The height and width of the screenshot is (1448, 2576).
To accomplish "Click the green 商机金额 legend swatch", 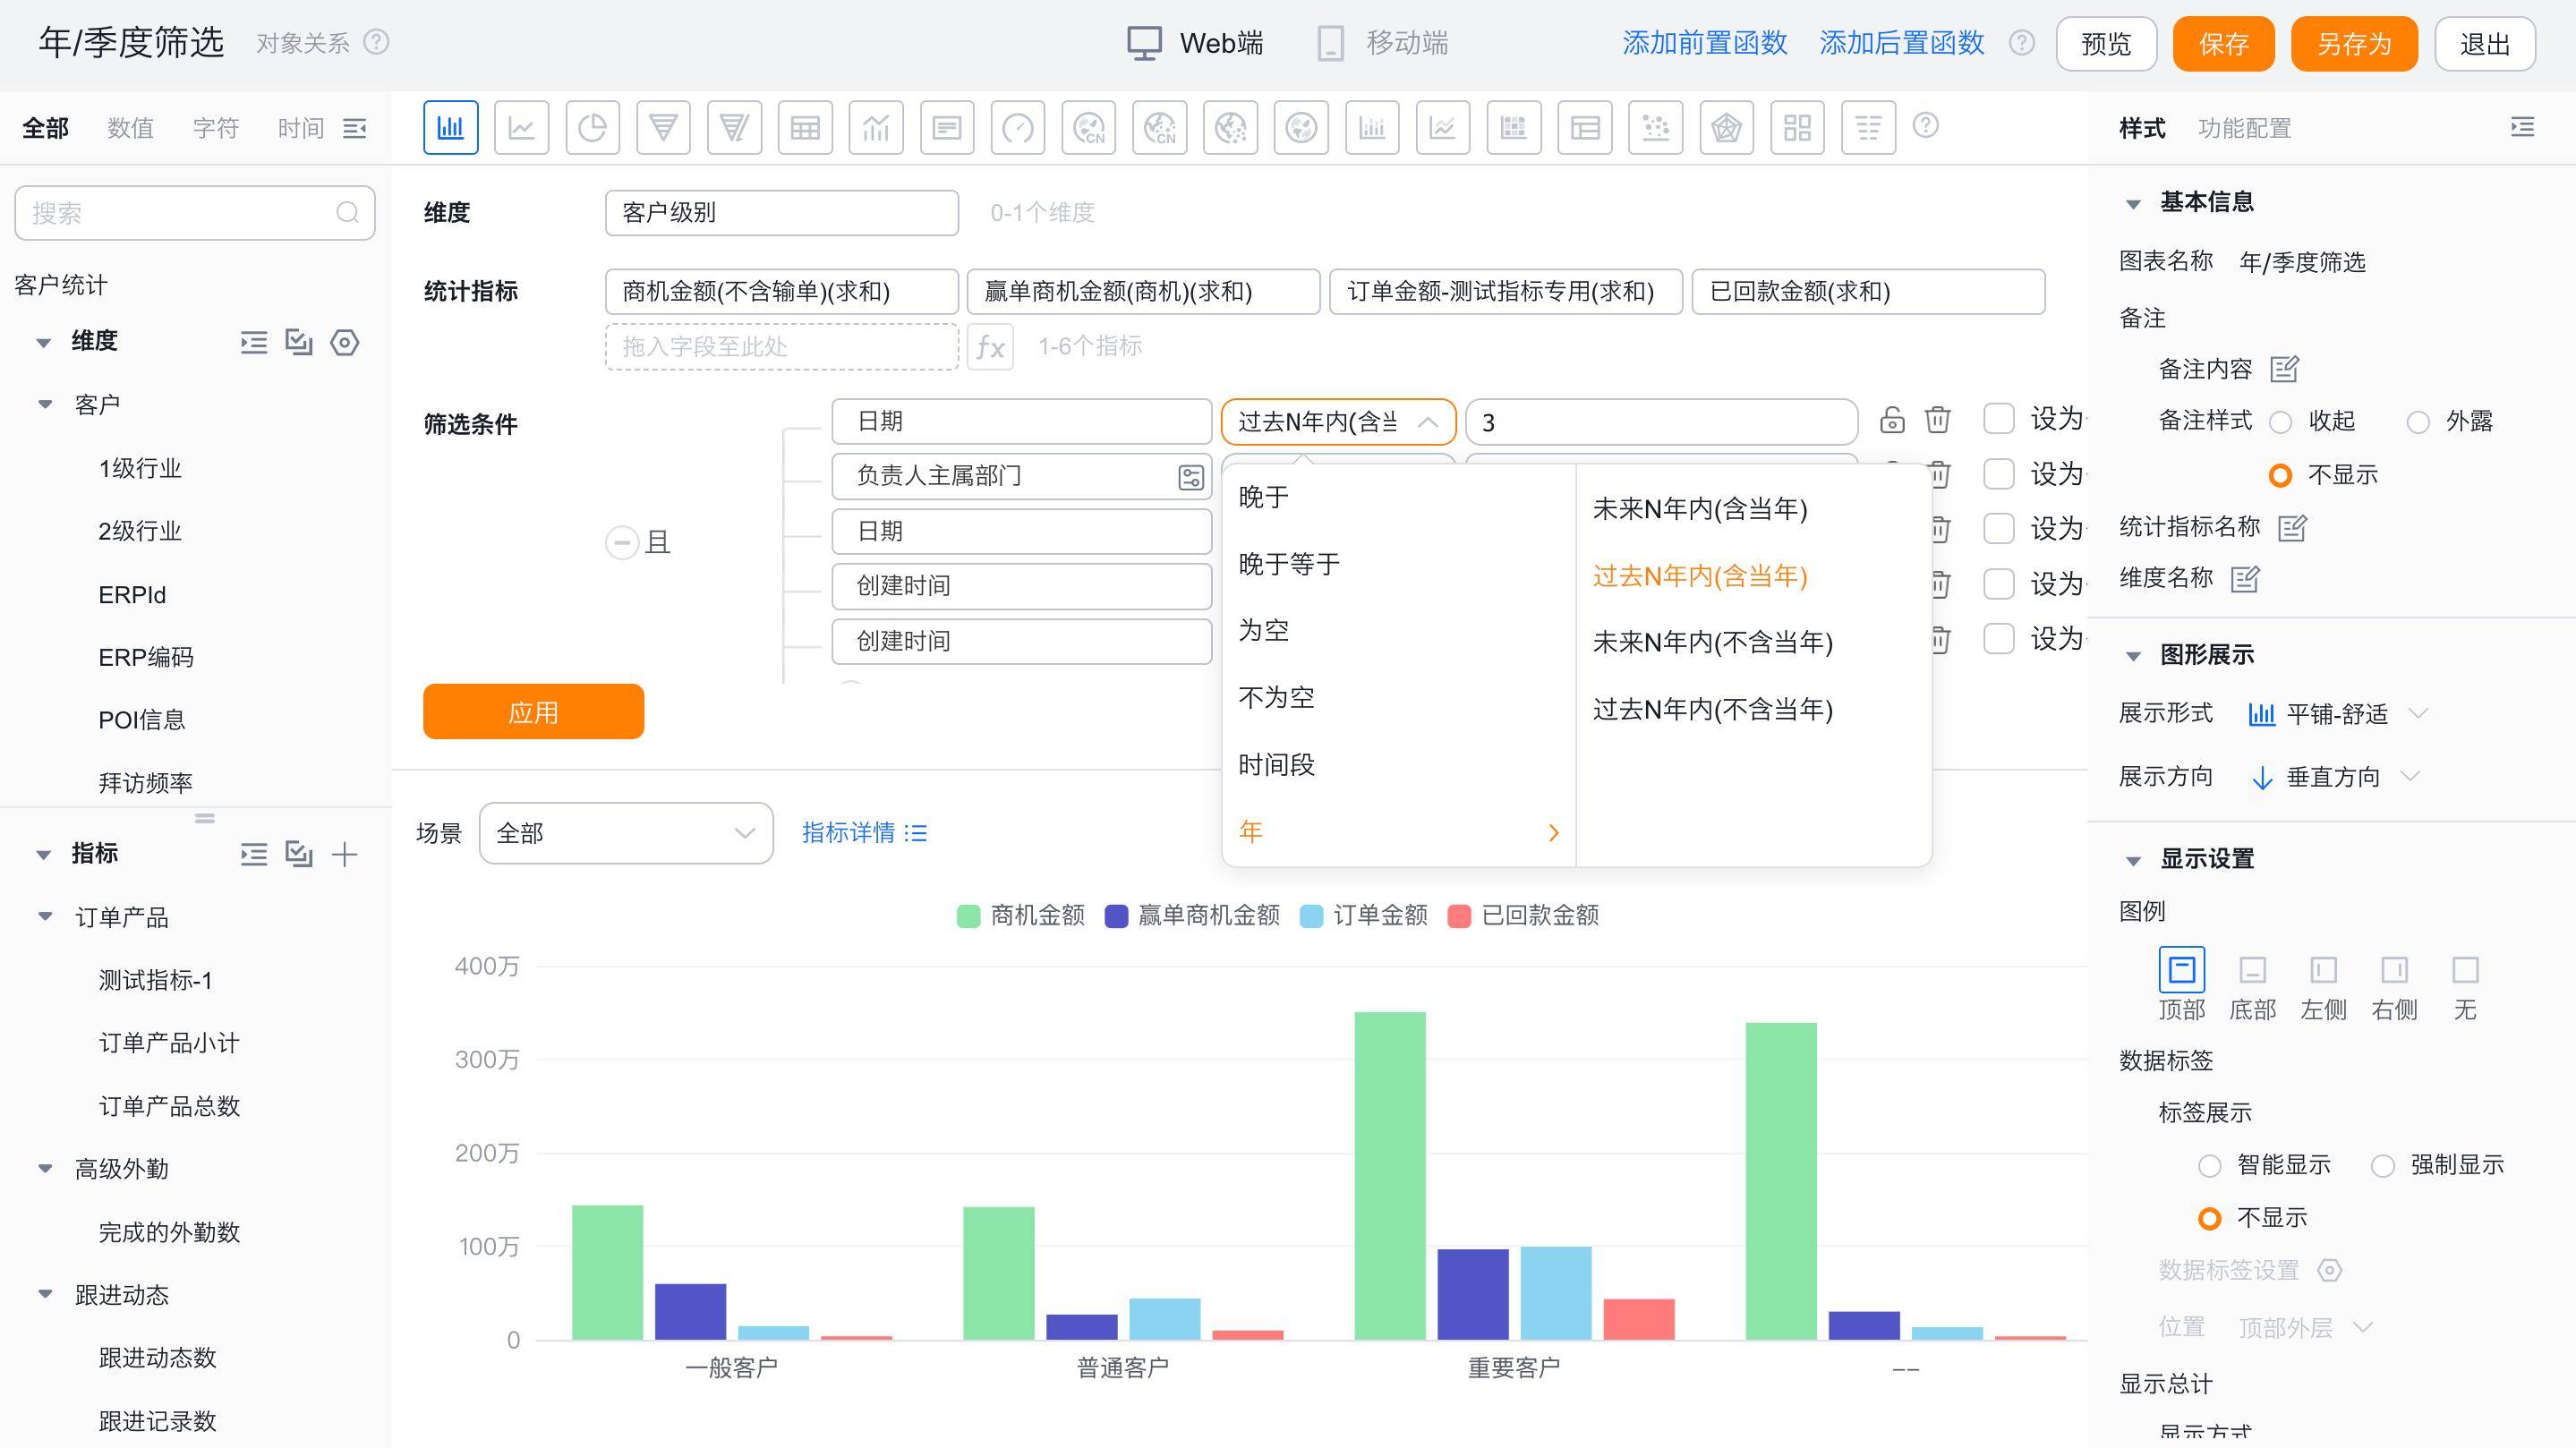I will pyautogui.click(x=967, y=916).
